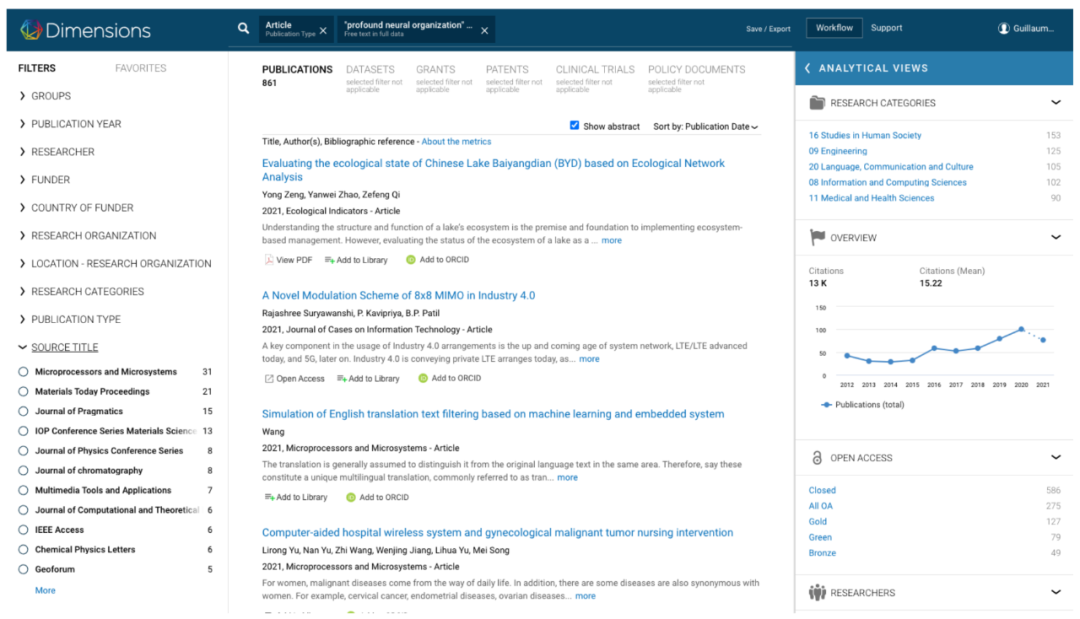The width and height of the screenshot is (1080, 619).
Task: Switch to the Policy Documents tab
Action: tap(696, 70)
